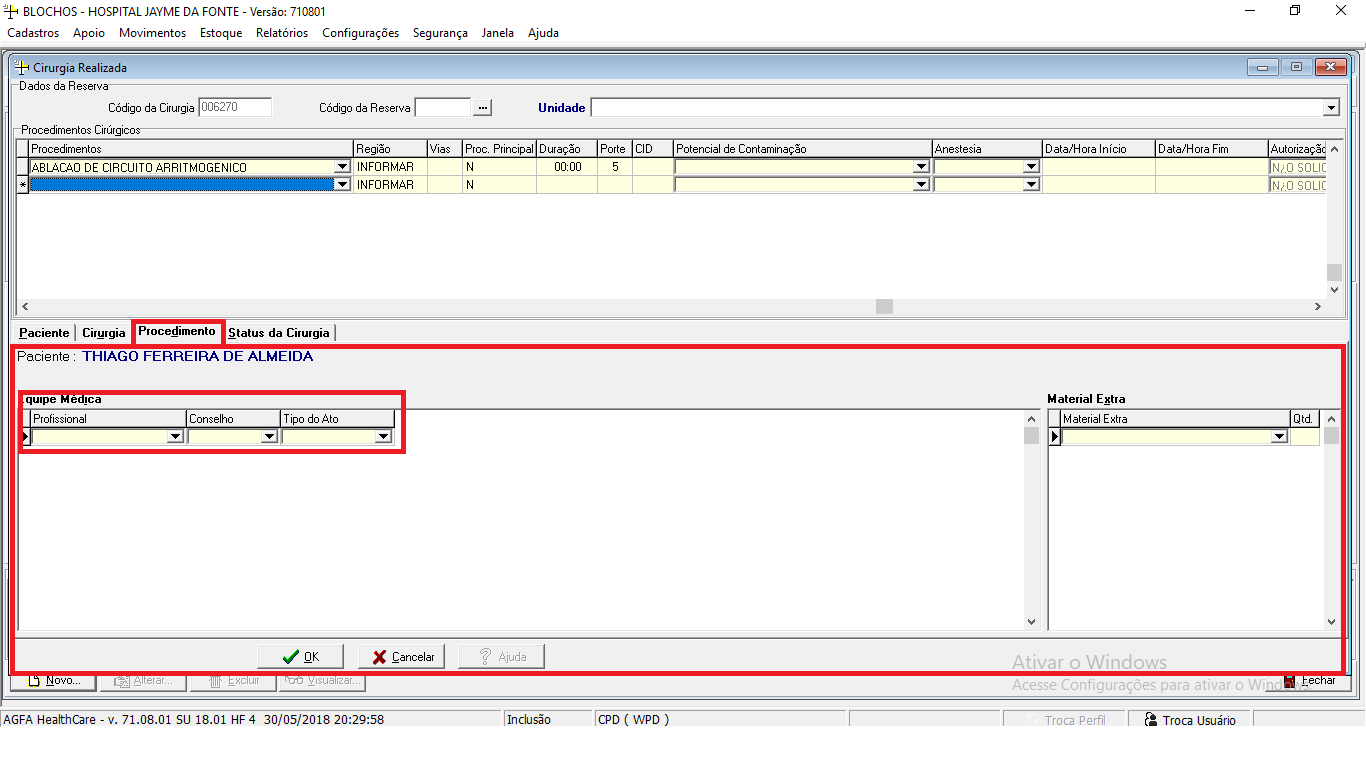Screen dimensions: 1366x768
Task: Click procedures grid vertical scroll down arrow
Action: pos(1333,289)
